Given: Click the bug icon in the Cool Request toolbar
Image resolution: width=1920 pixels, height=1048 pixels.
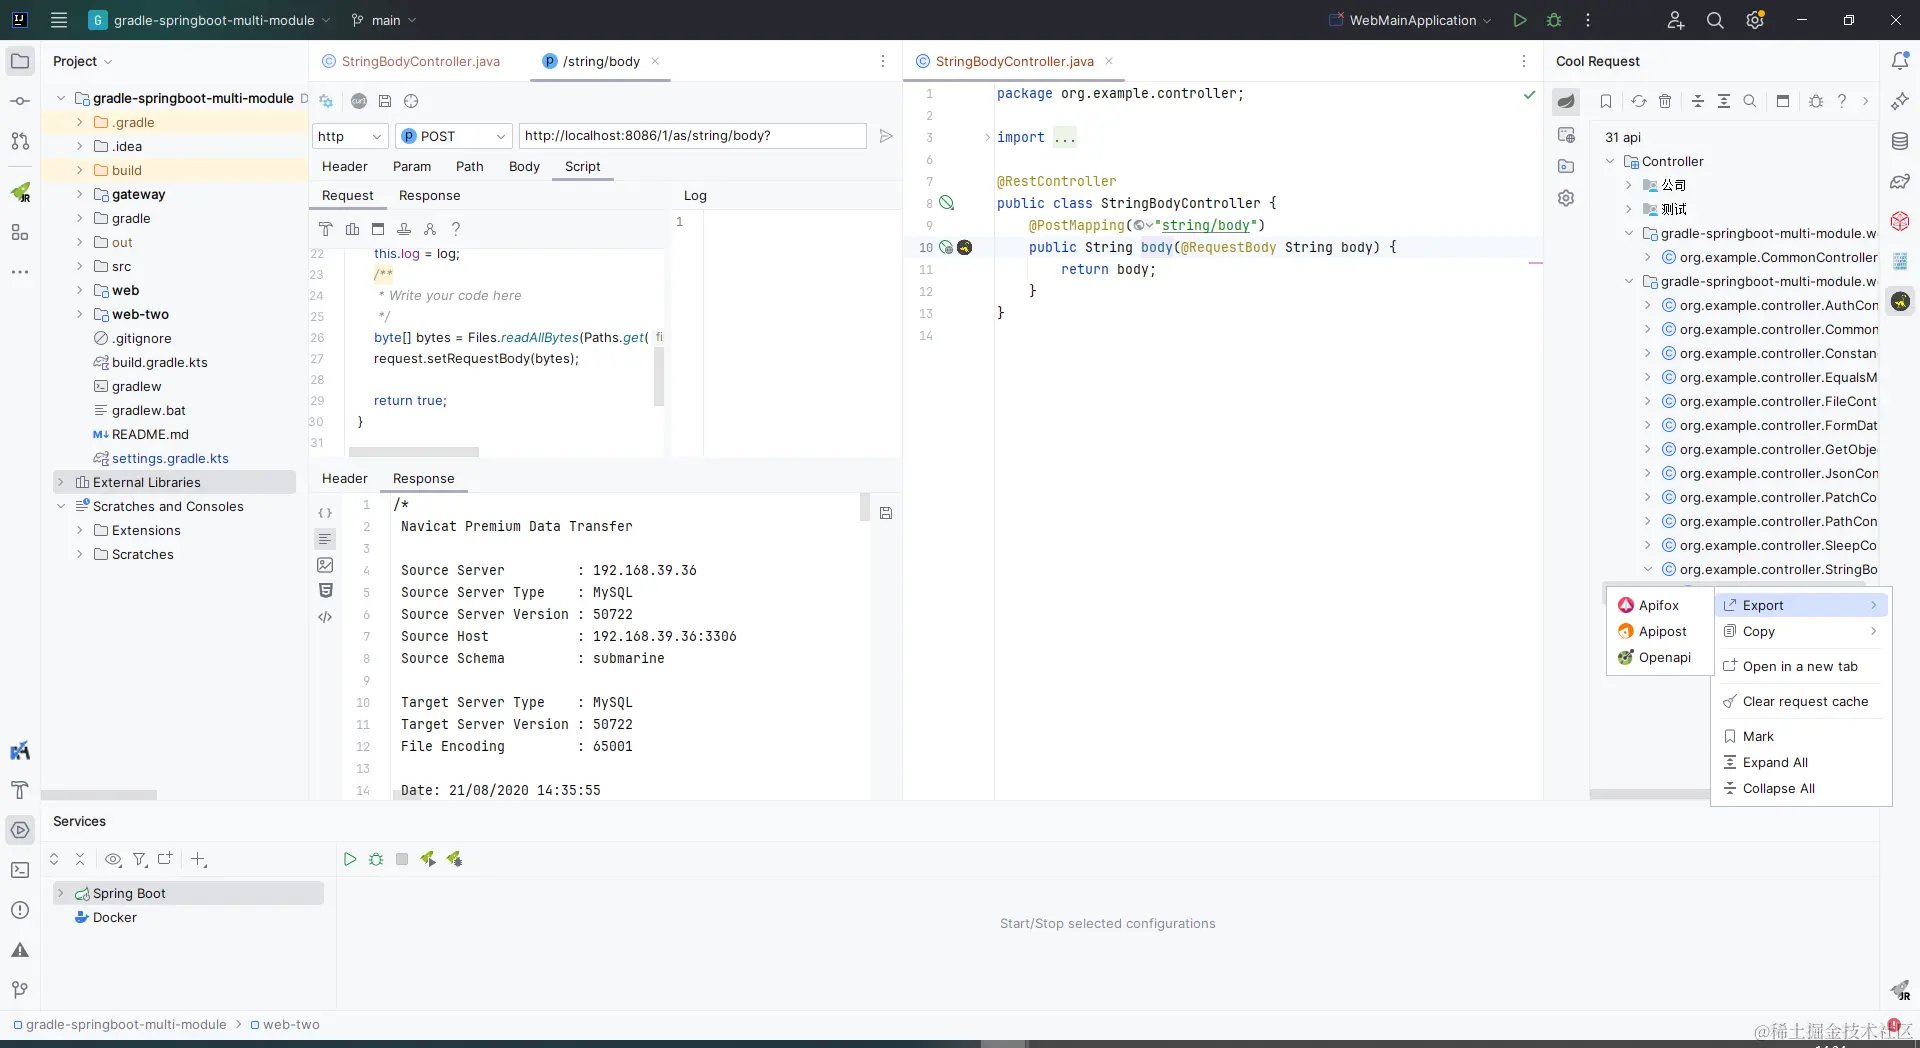Looking at the screenshot, I should coord(1816,101).
